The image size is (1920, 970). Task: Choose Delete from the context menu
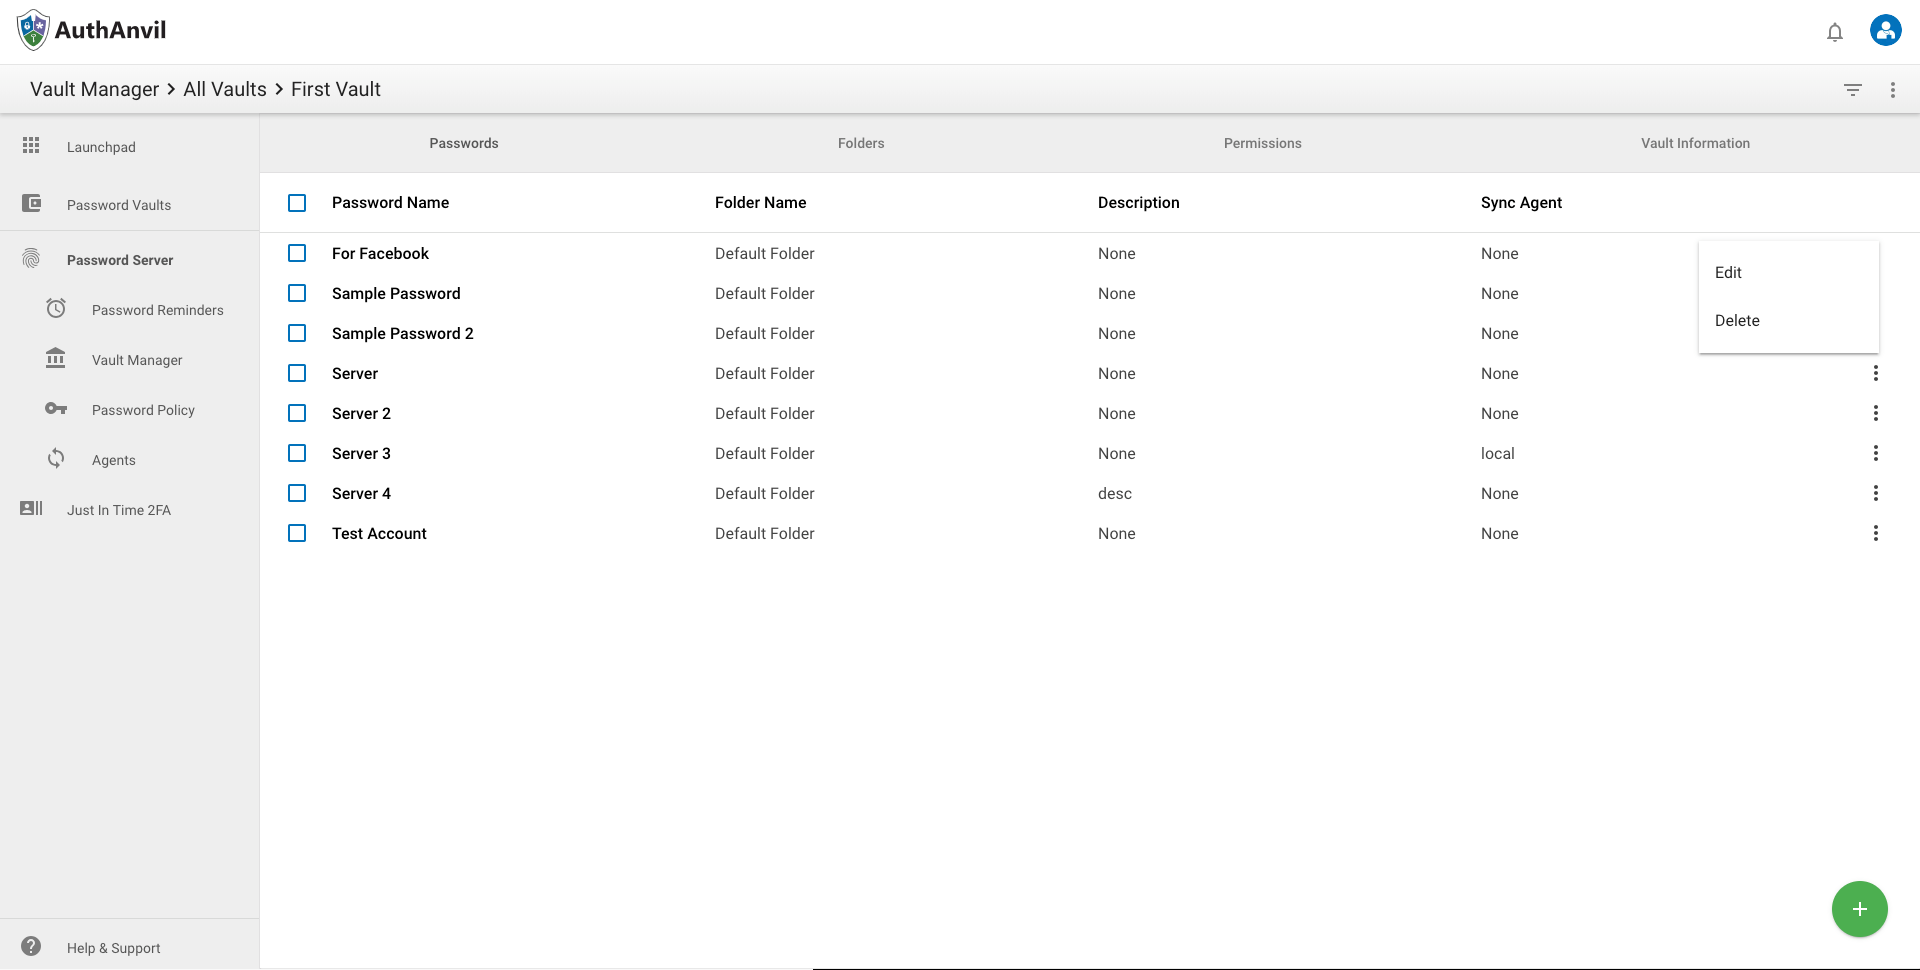tap(1789, 320)
